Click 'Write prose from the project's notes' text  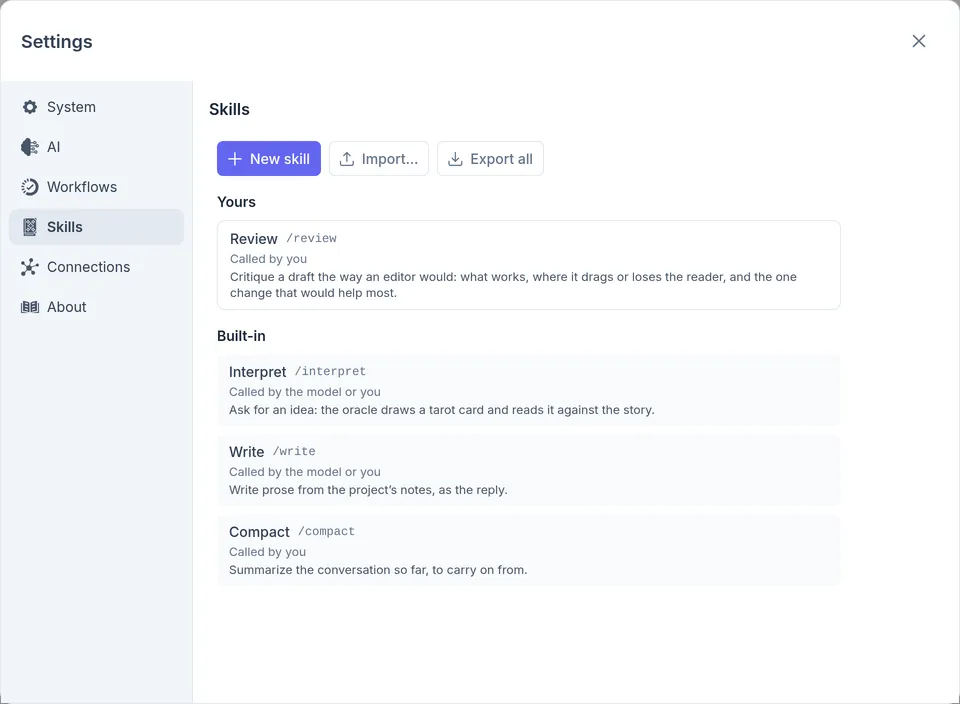368,490
